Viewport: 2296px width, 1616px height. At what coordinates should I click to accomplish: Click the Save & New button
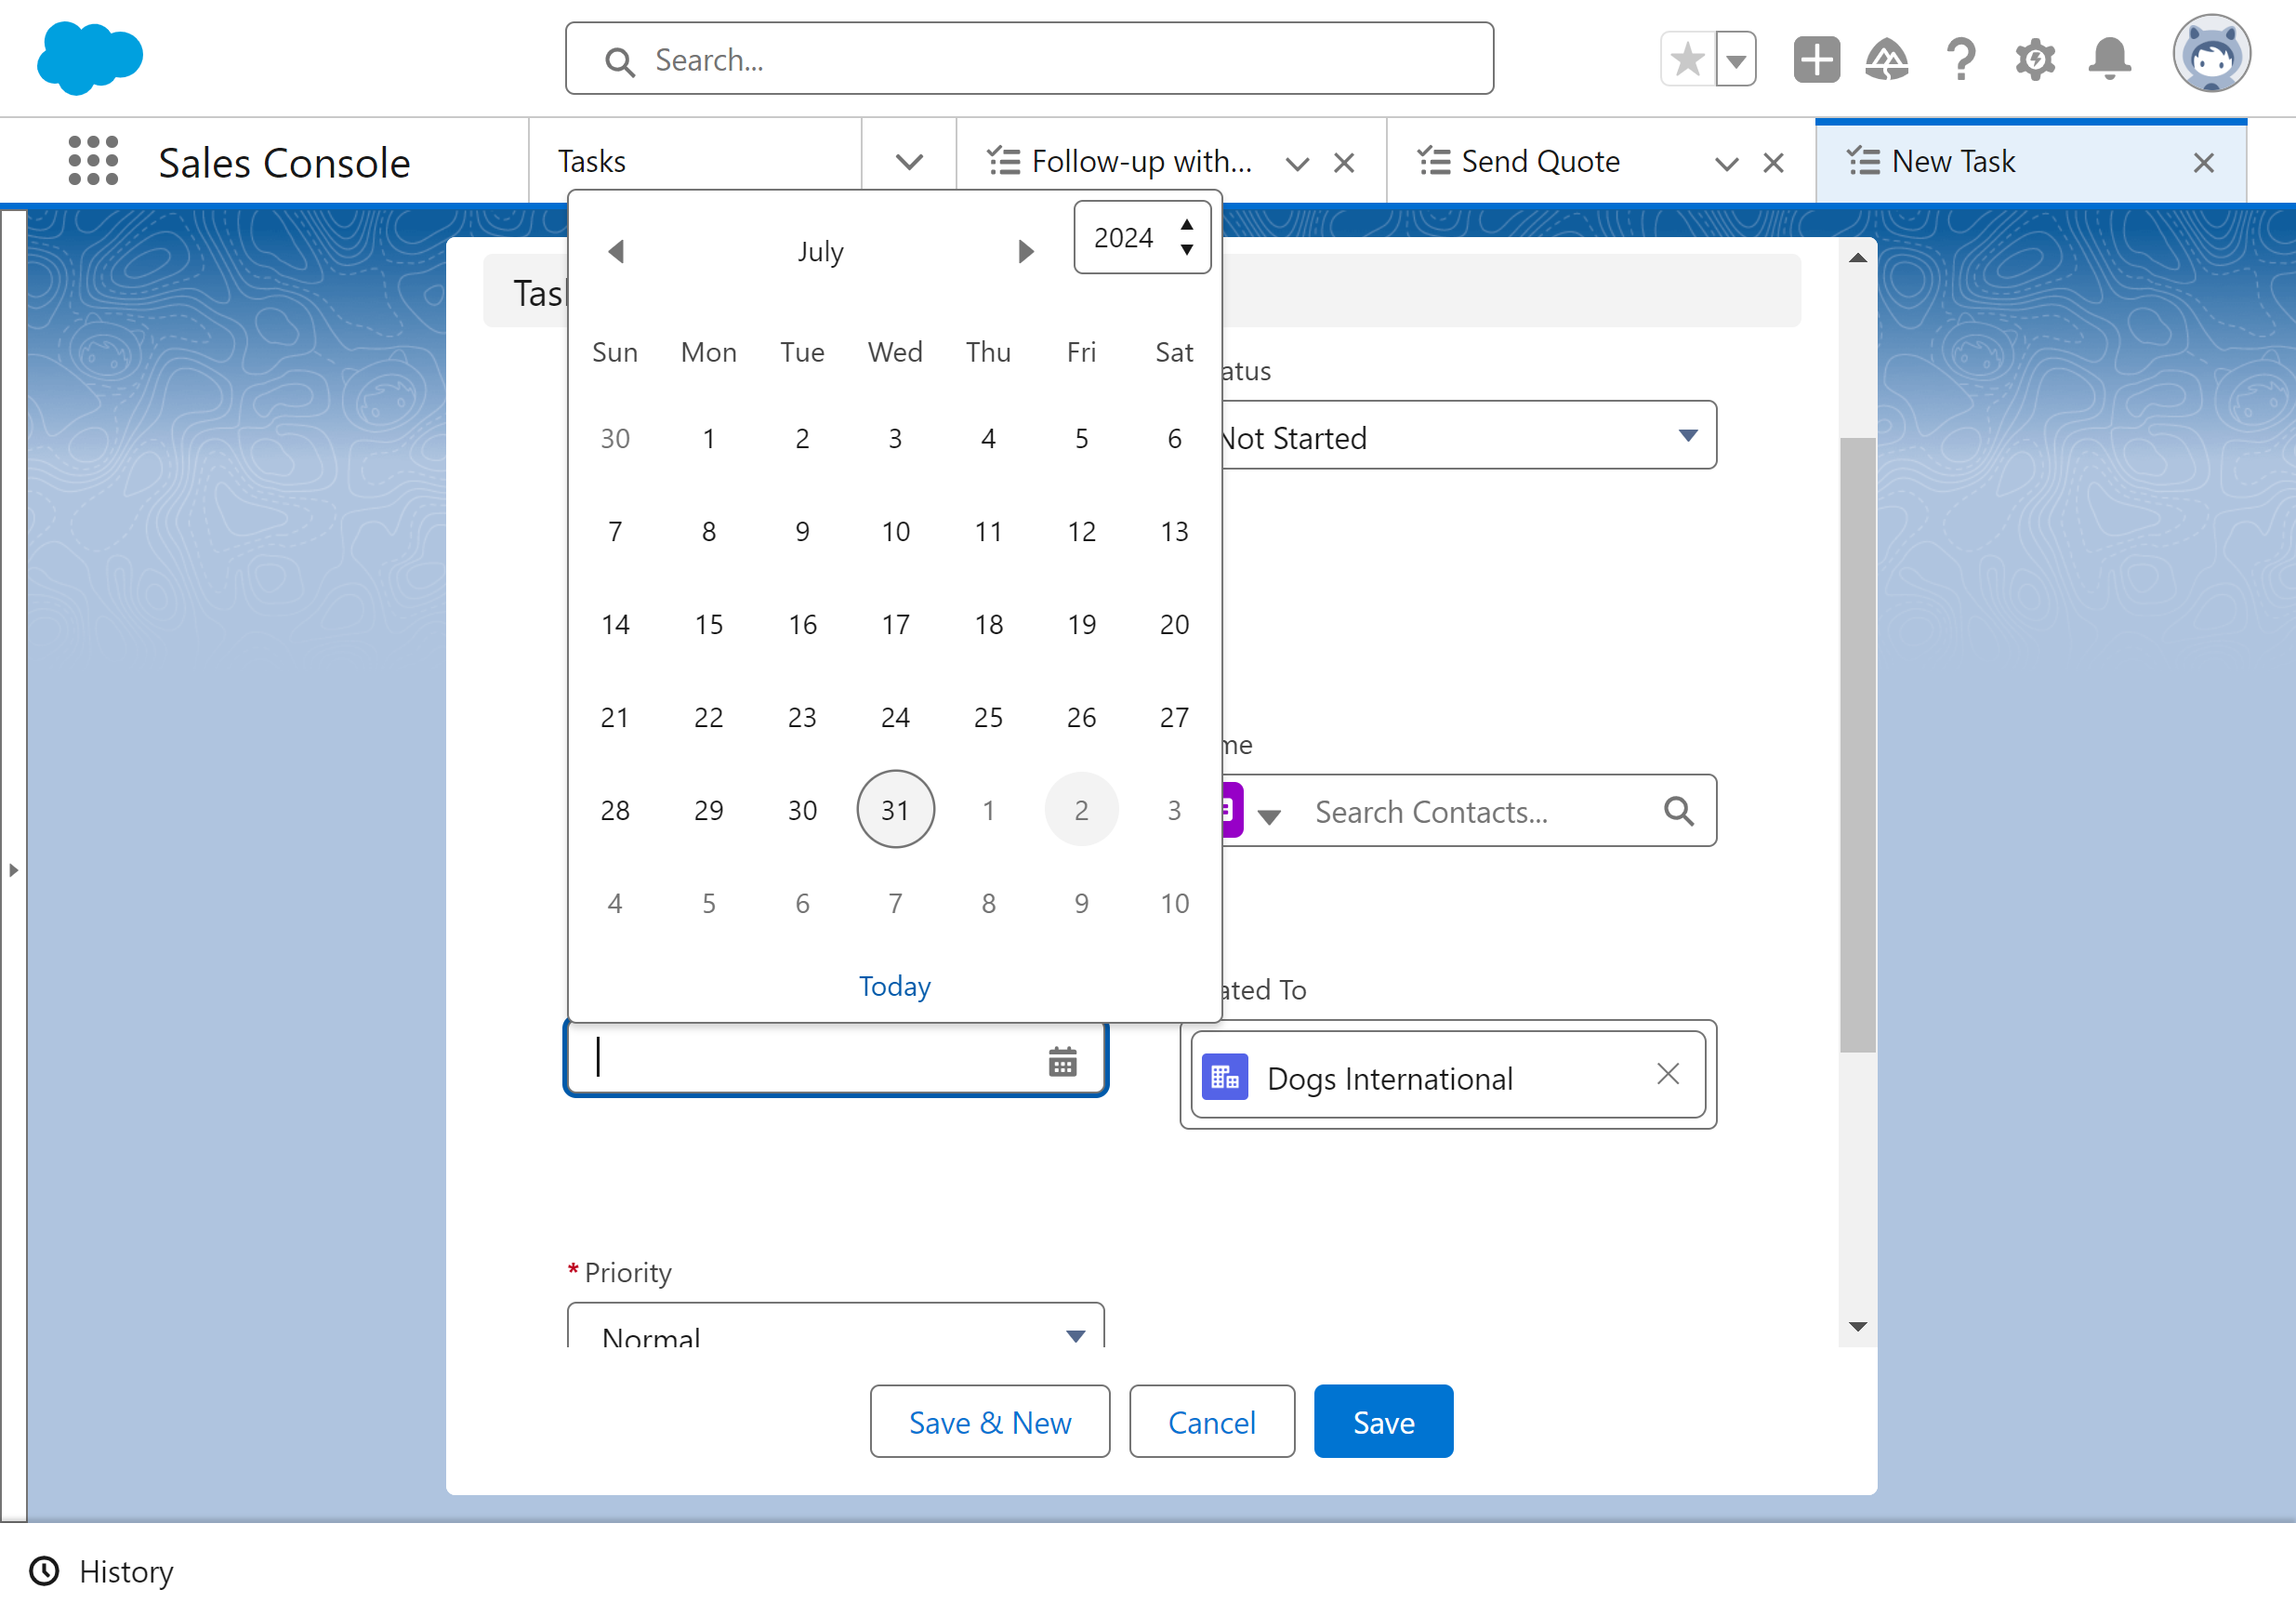(989, 1421)
